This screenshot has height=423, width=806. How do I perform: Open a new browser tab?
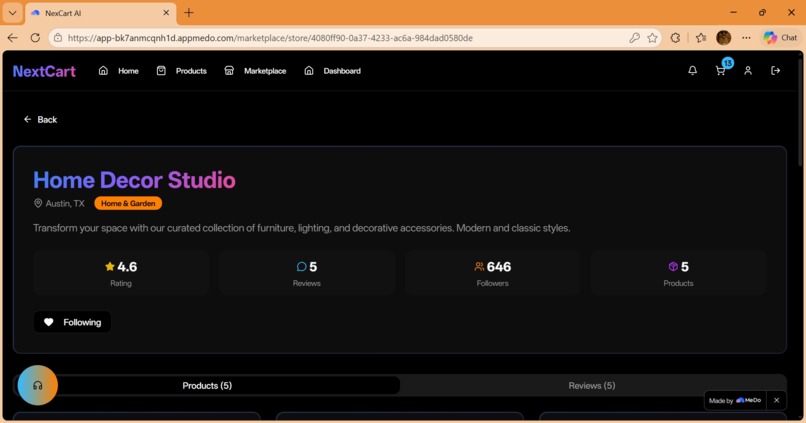189,13
